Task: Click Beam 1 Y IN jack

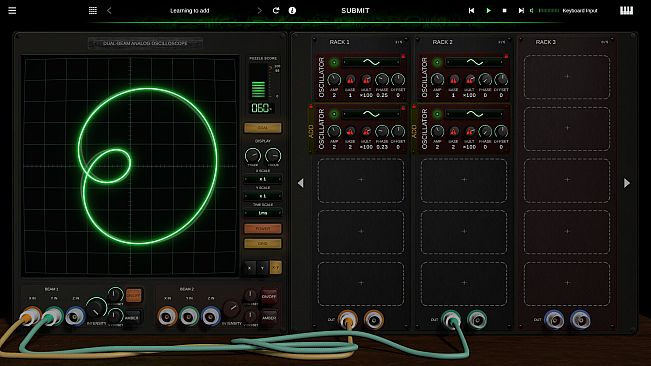Action: [x=54, y=316]
